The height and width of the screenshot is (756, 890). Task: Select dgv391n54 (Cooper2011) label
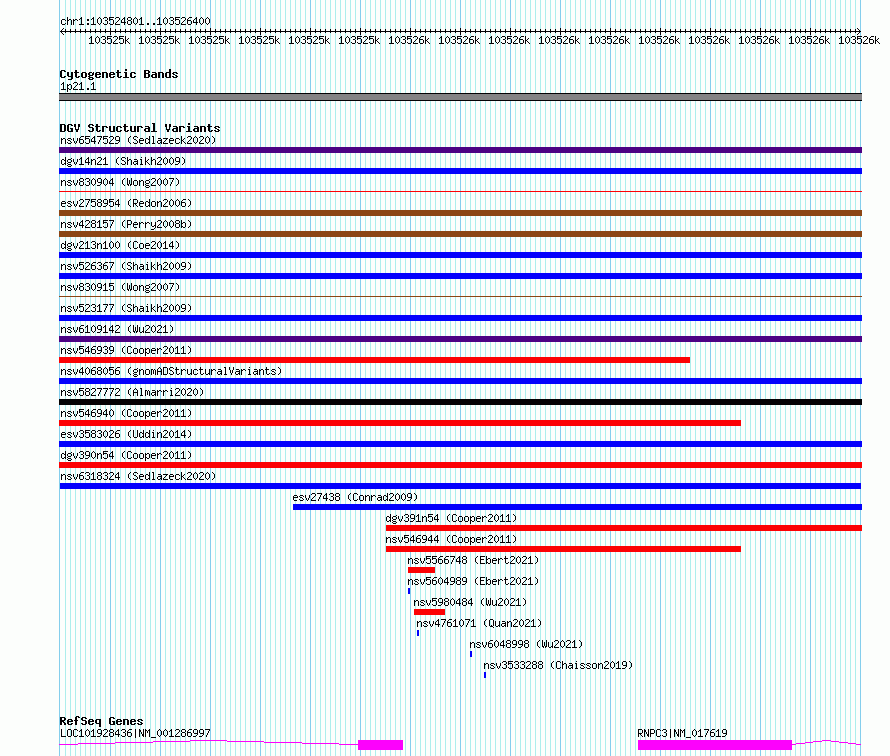pyautogui.click(x=451, y=518)
